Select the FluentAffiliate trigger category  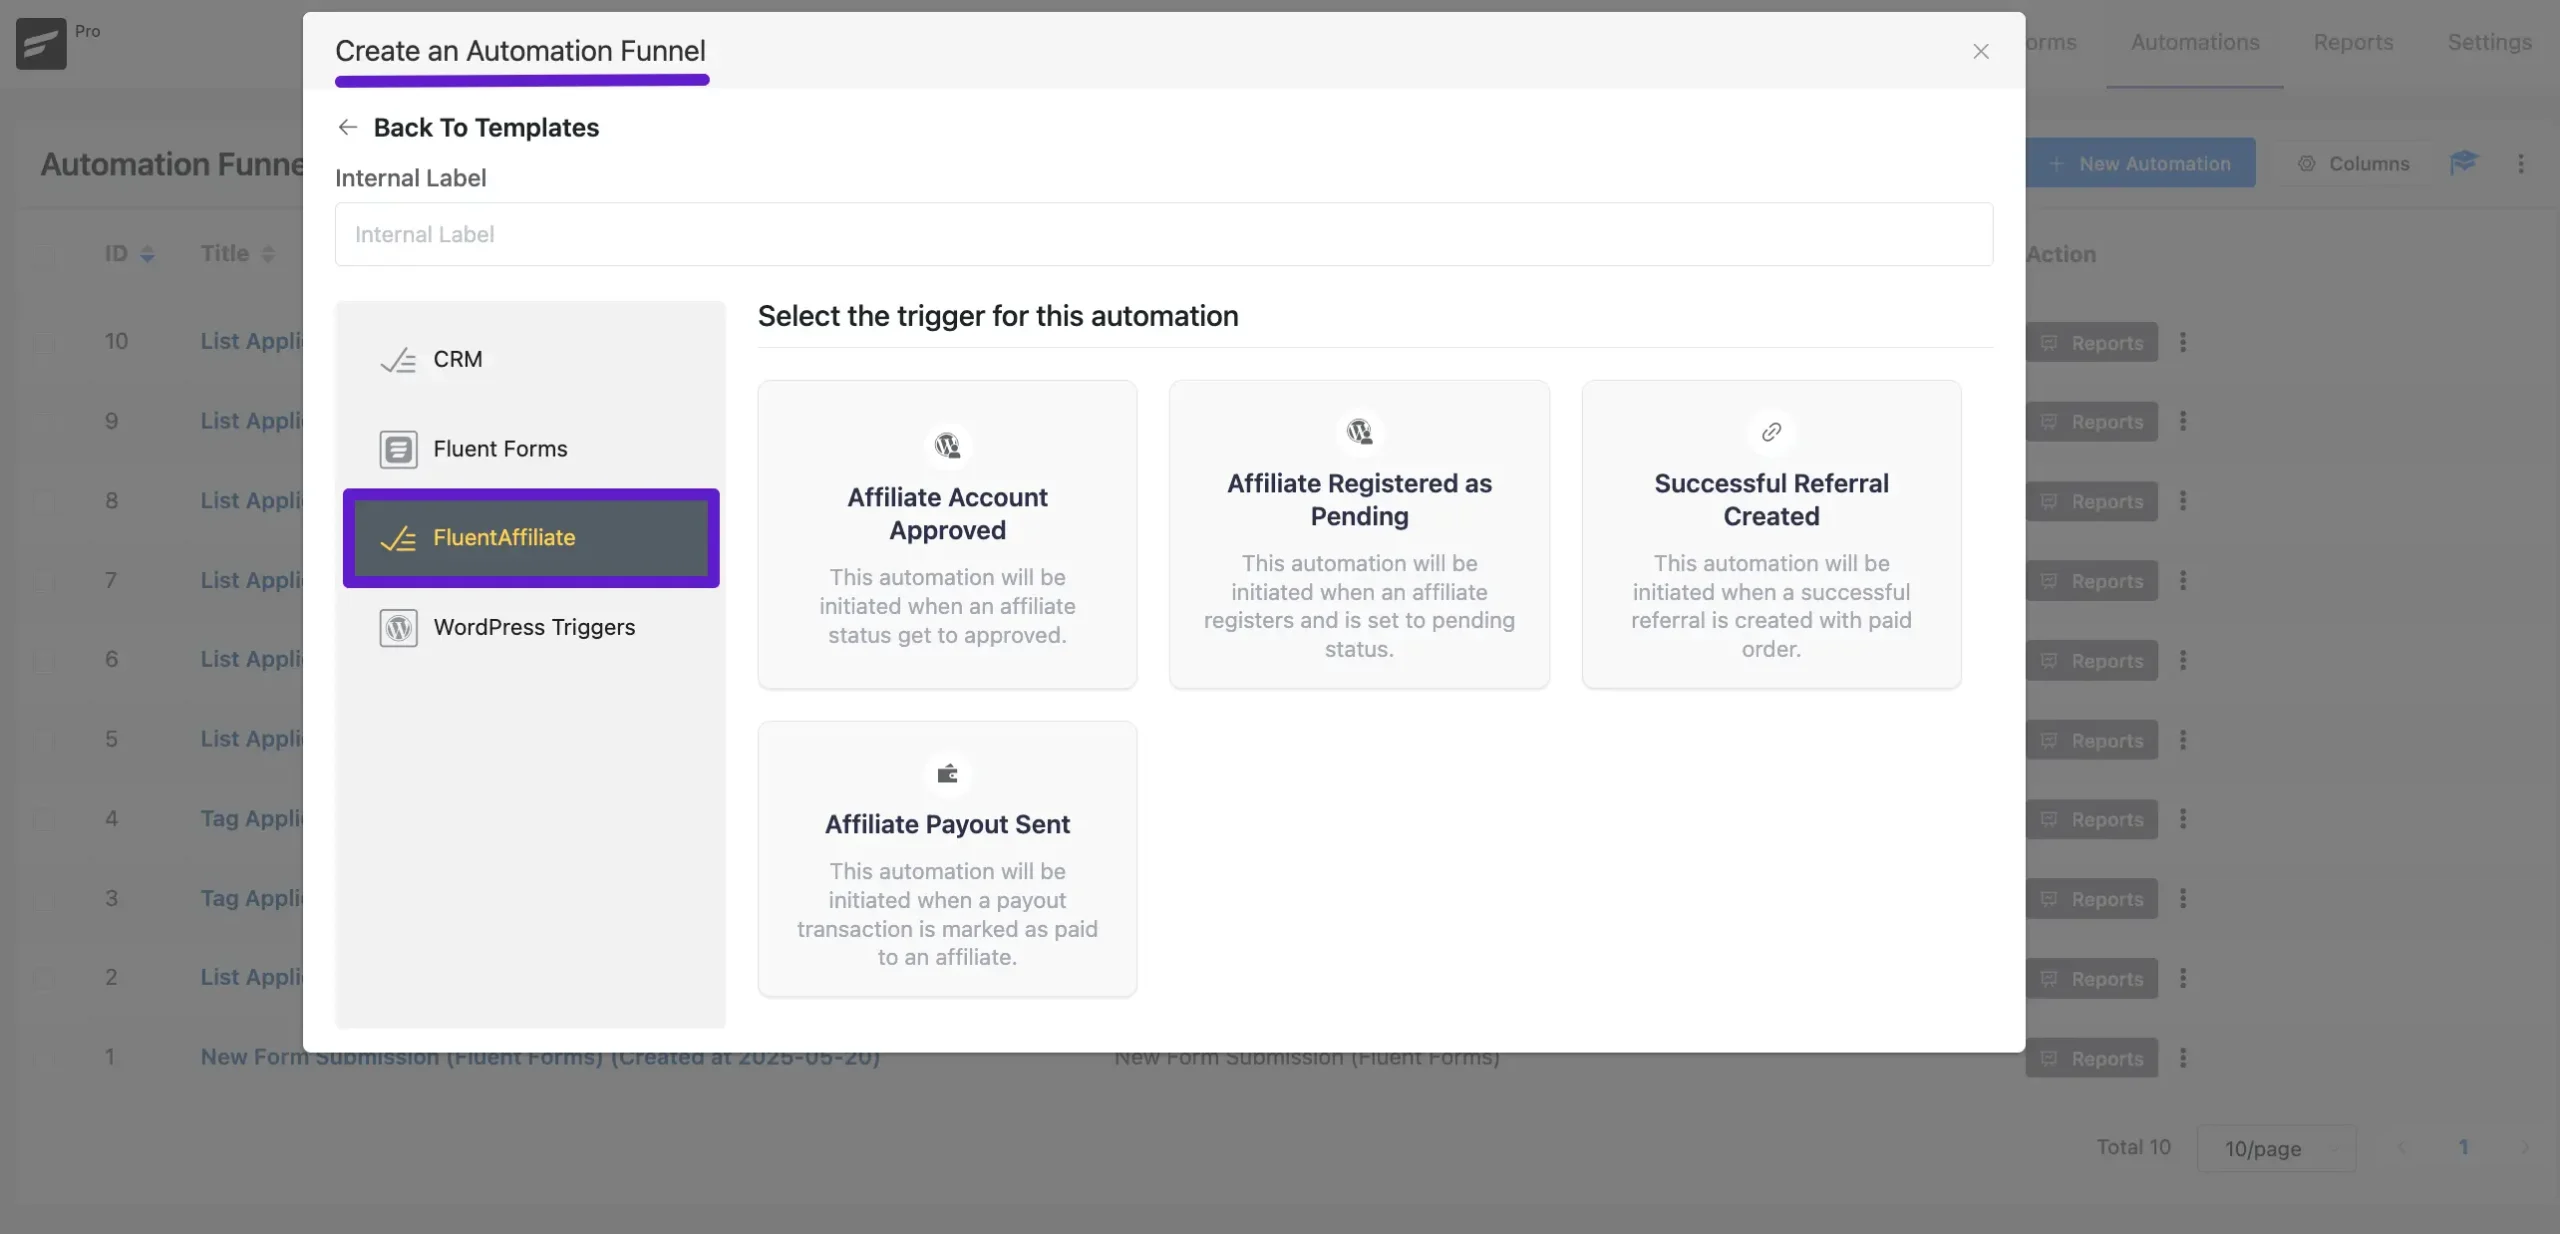pos(530,538)
